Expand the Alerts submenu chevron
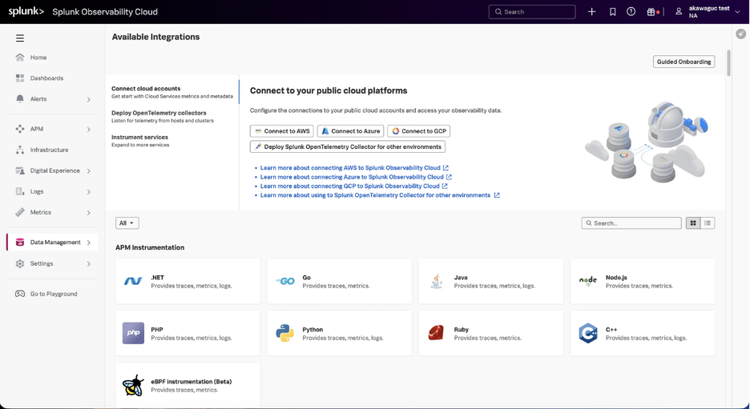 point(88,99)
